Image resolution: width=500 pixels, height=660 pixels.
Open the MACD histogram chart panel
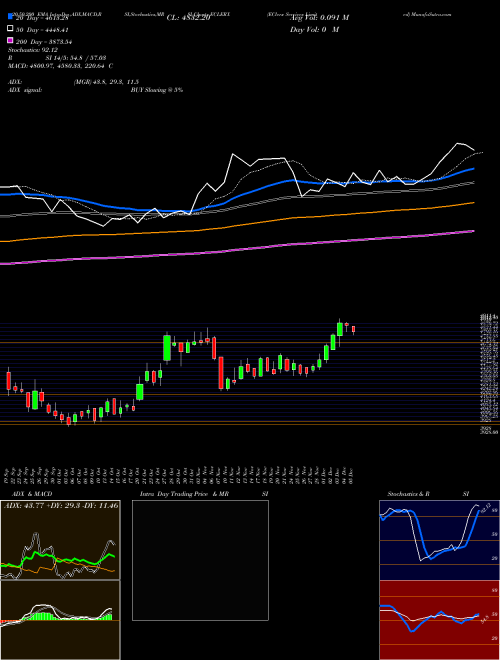(60, 620)
